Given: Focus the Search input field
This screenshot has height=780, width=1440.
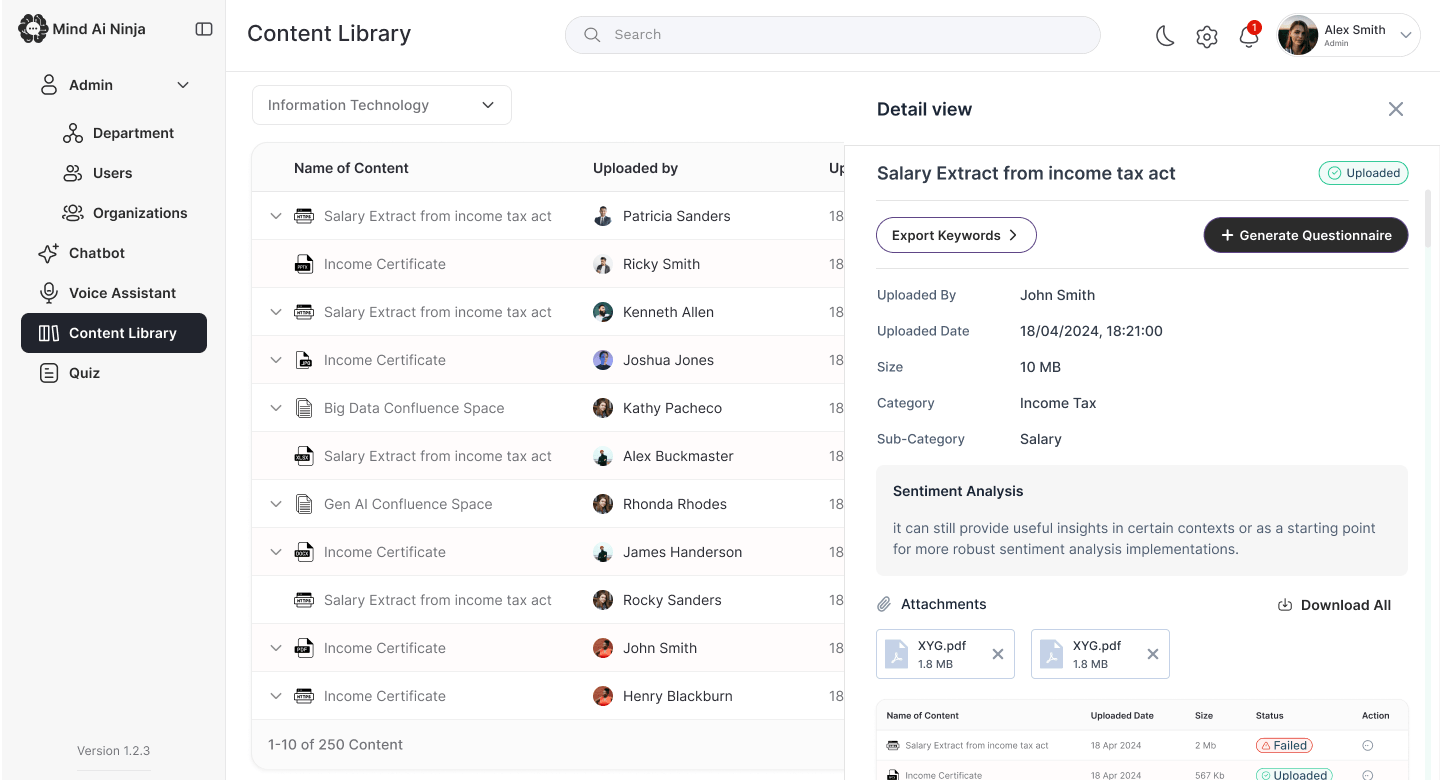Looking at the screenshot, I should pos(833,35).
